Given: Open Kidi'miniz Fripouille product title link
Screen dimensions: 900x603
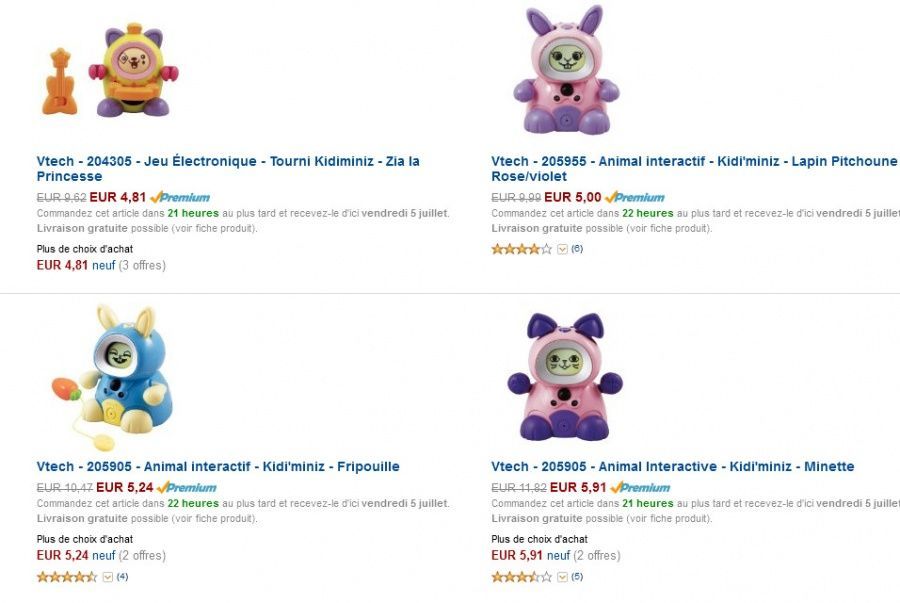Looking at the screenshot, I should 218,466.
